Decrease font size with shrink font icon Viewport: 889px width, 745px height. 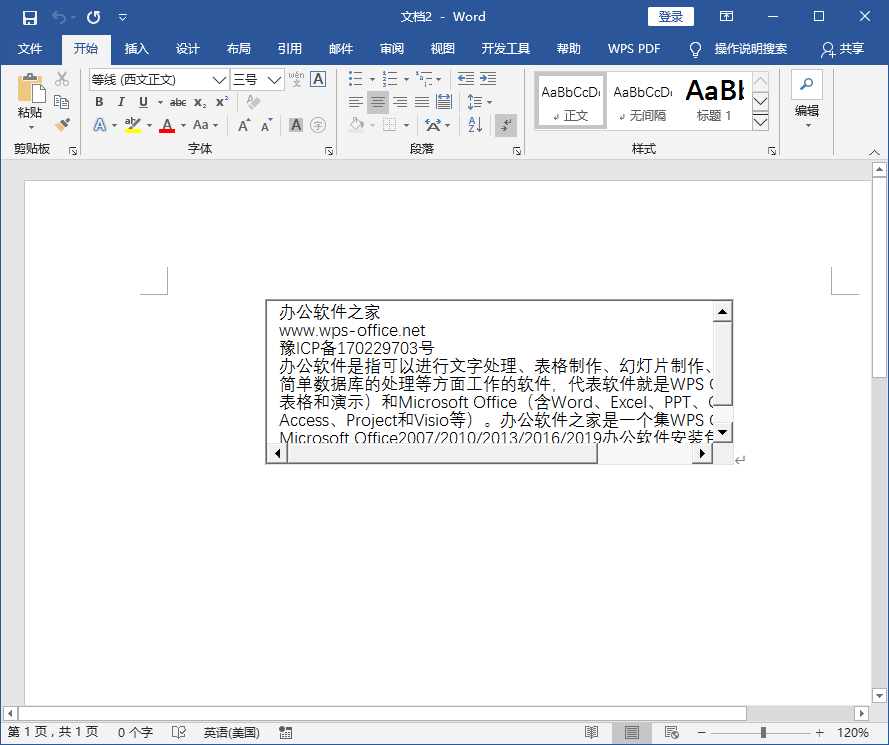(x=266, y=125)
